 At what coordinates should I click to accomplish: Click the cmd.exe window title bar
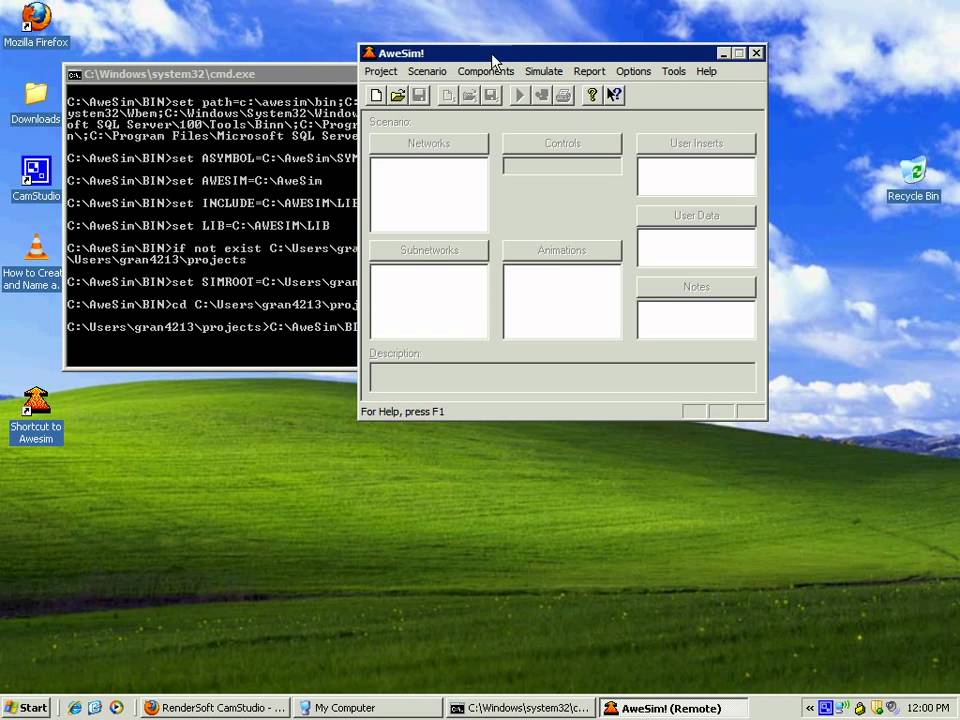(x=211, y=74)
